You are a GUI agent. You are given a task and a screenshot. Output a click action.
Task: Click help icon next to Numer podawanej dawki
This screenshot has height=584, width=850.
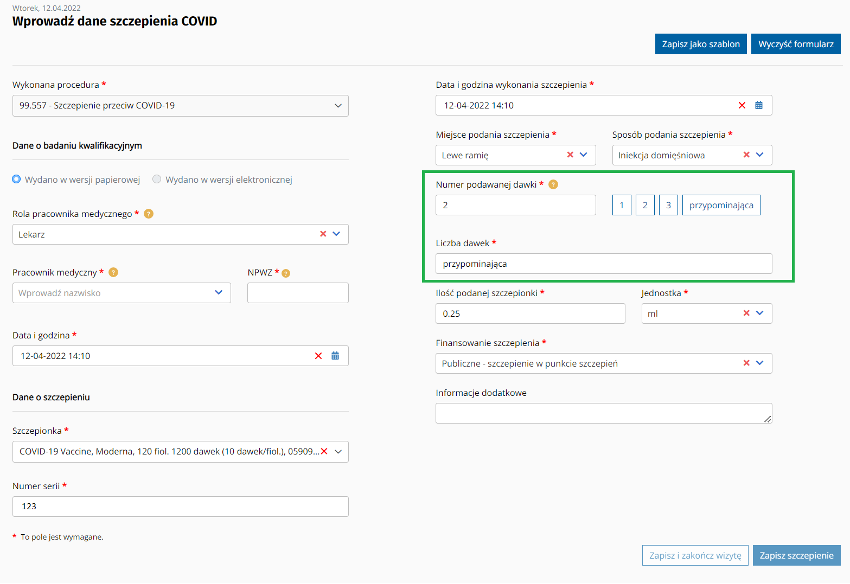[x=553, y=185]
